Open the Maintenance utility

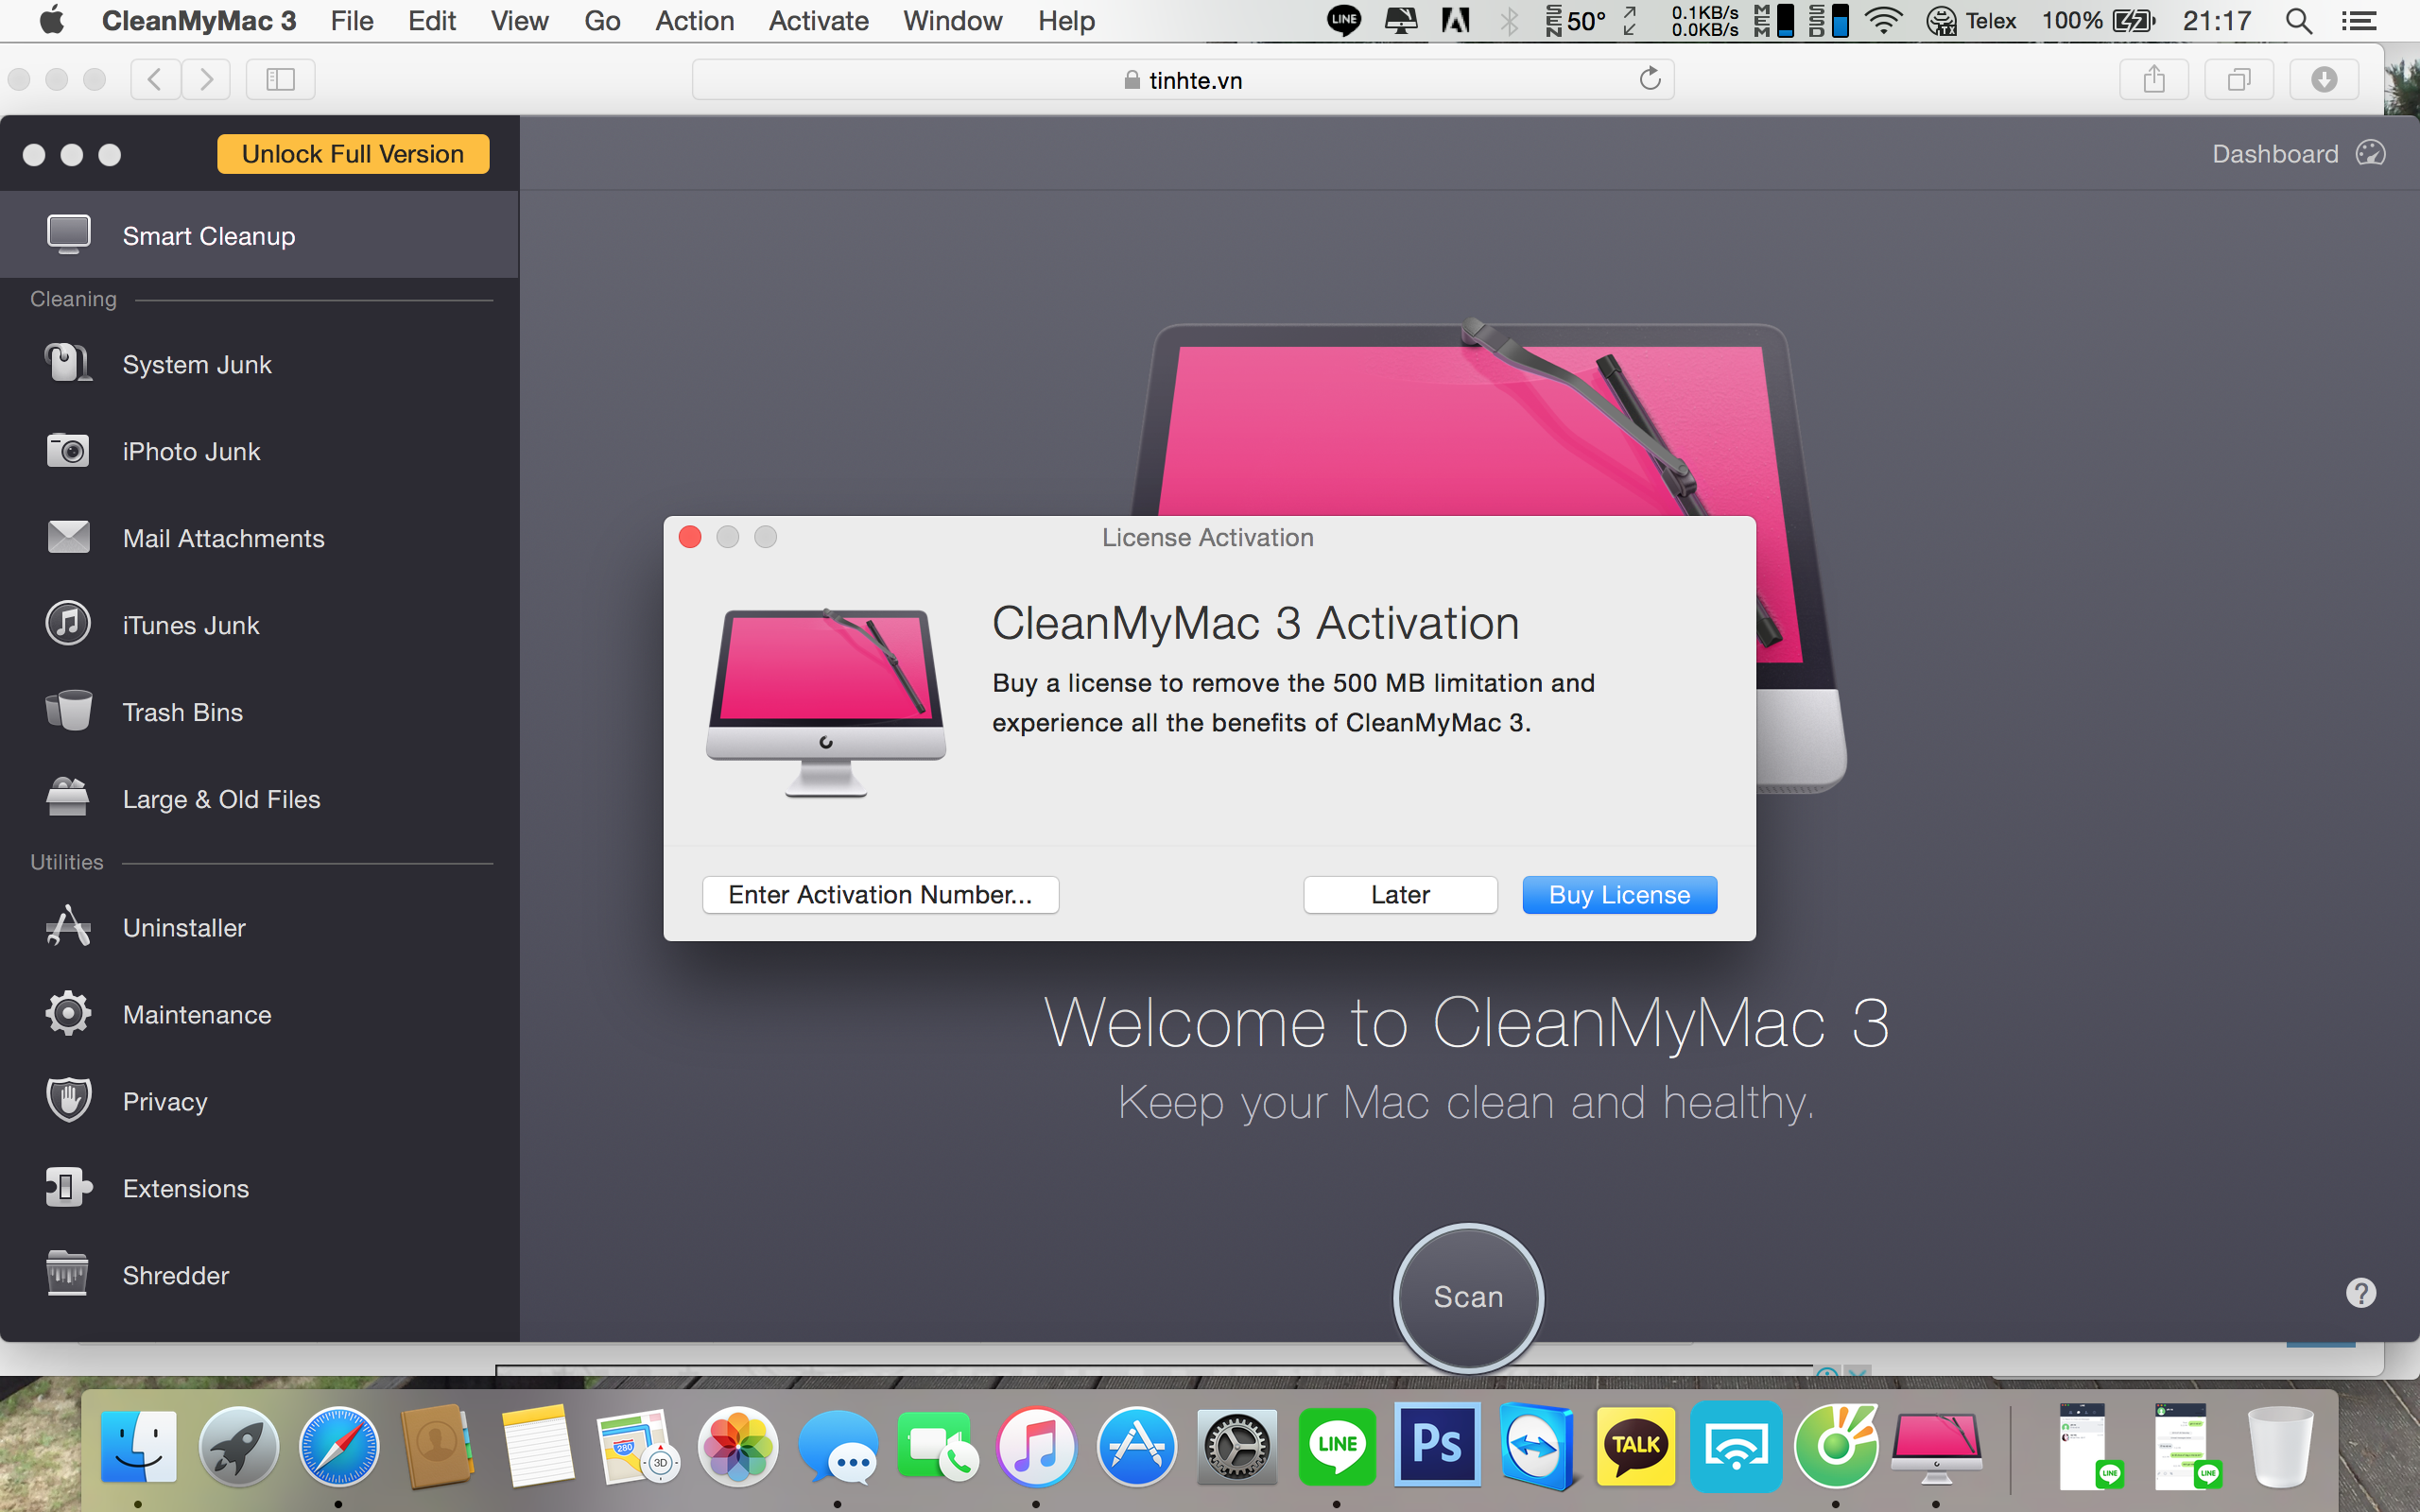197,1014
